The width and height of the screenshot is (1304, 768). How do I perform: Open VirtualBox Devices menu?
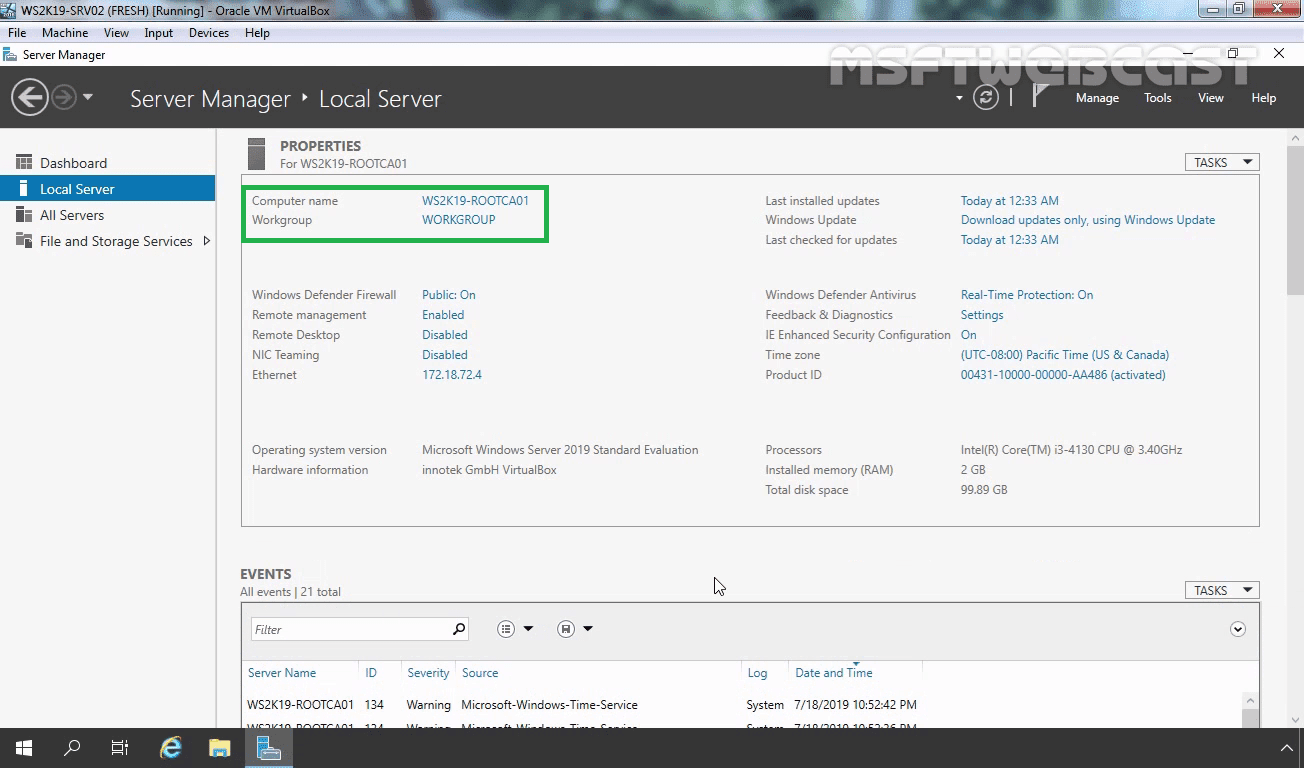tap(209, 33)
